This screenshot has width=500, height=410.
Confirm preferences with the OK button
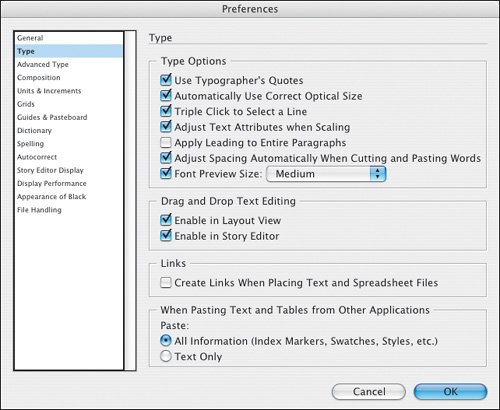click(450, 391)
